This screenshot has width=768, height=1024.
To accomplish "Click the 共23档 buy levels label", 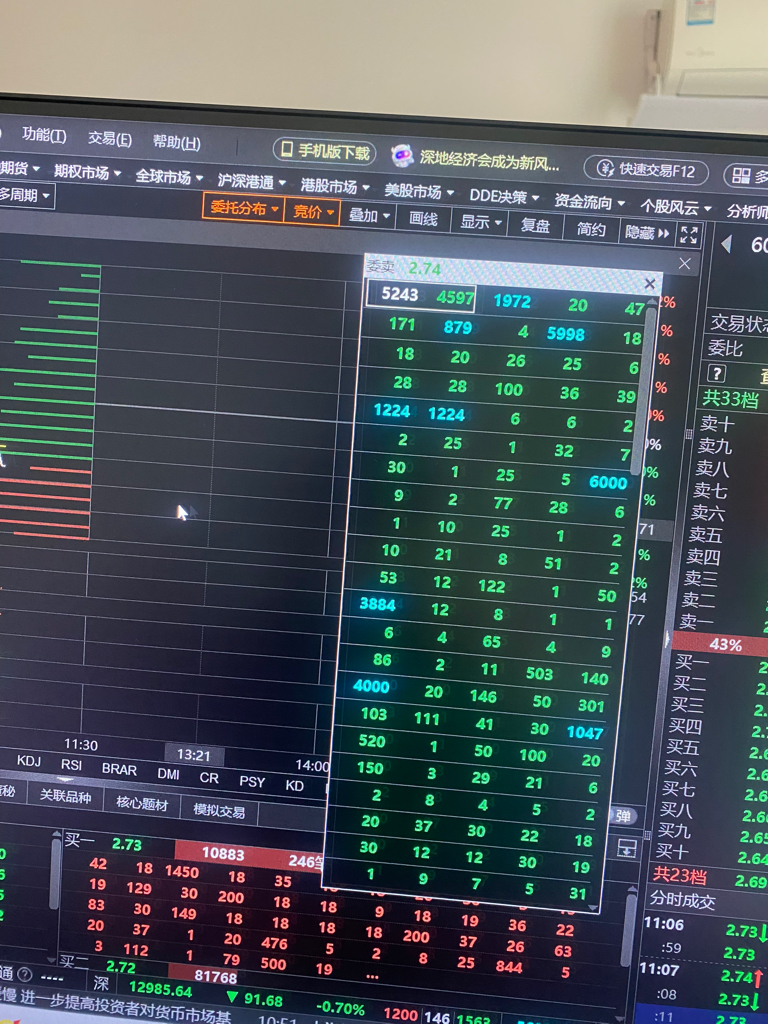I will (679, 876).
